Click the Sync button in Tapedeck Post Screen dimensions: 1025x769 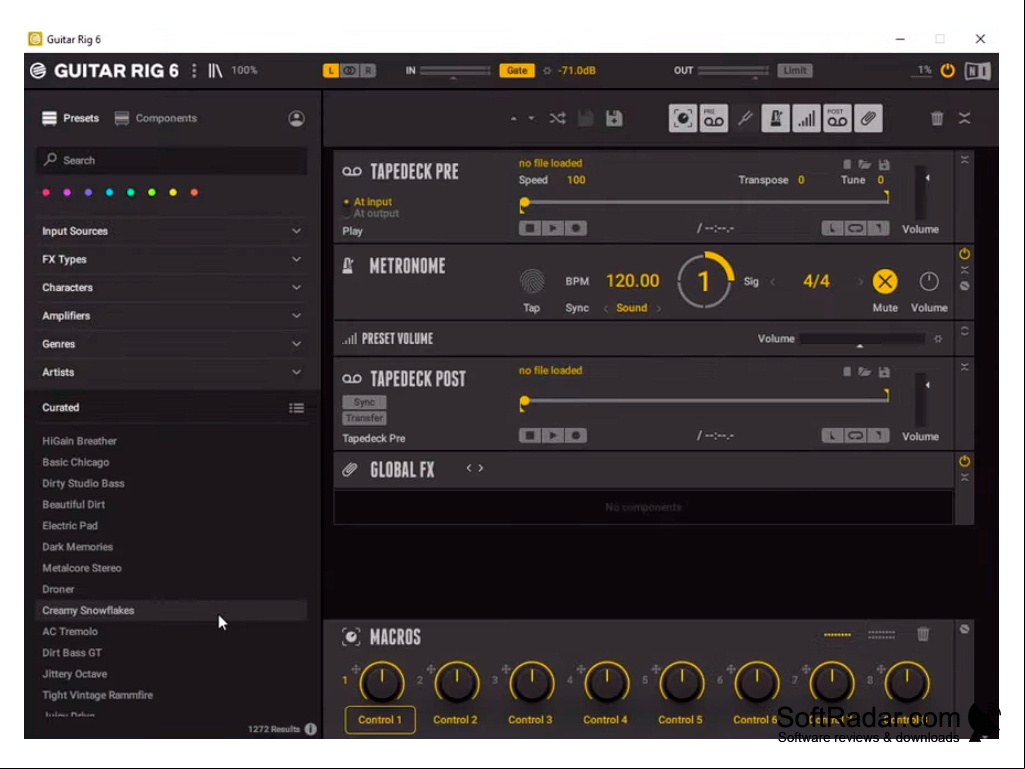tap(364, 402)
